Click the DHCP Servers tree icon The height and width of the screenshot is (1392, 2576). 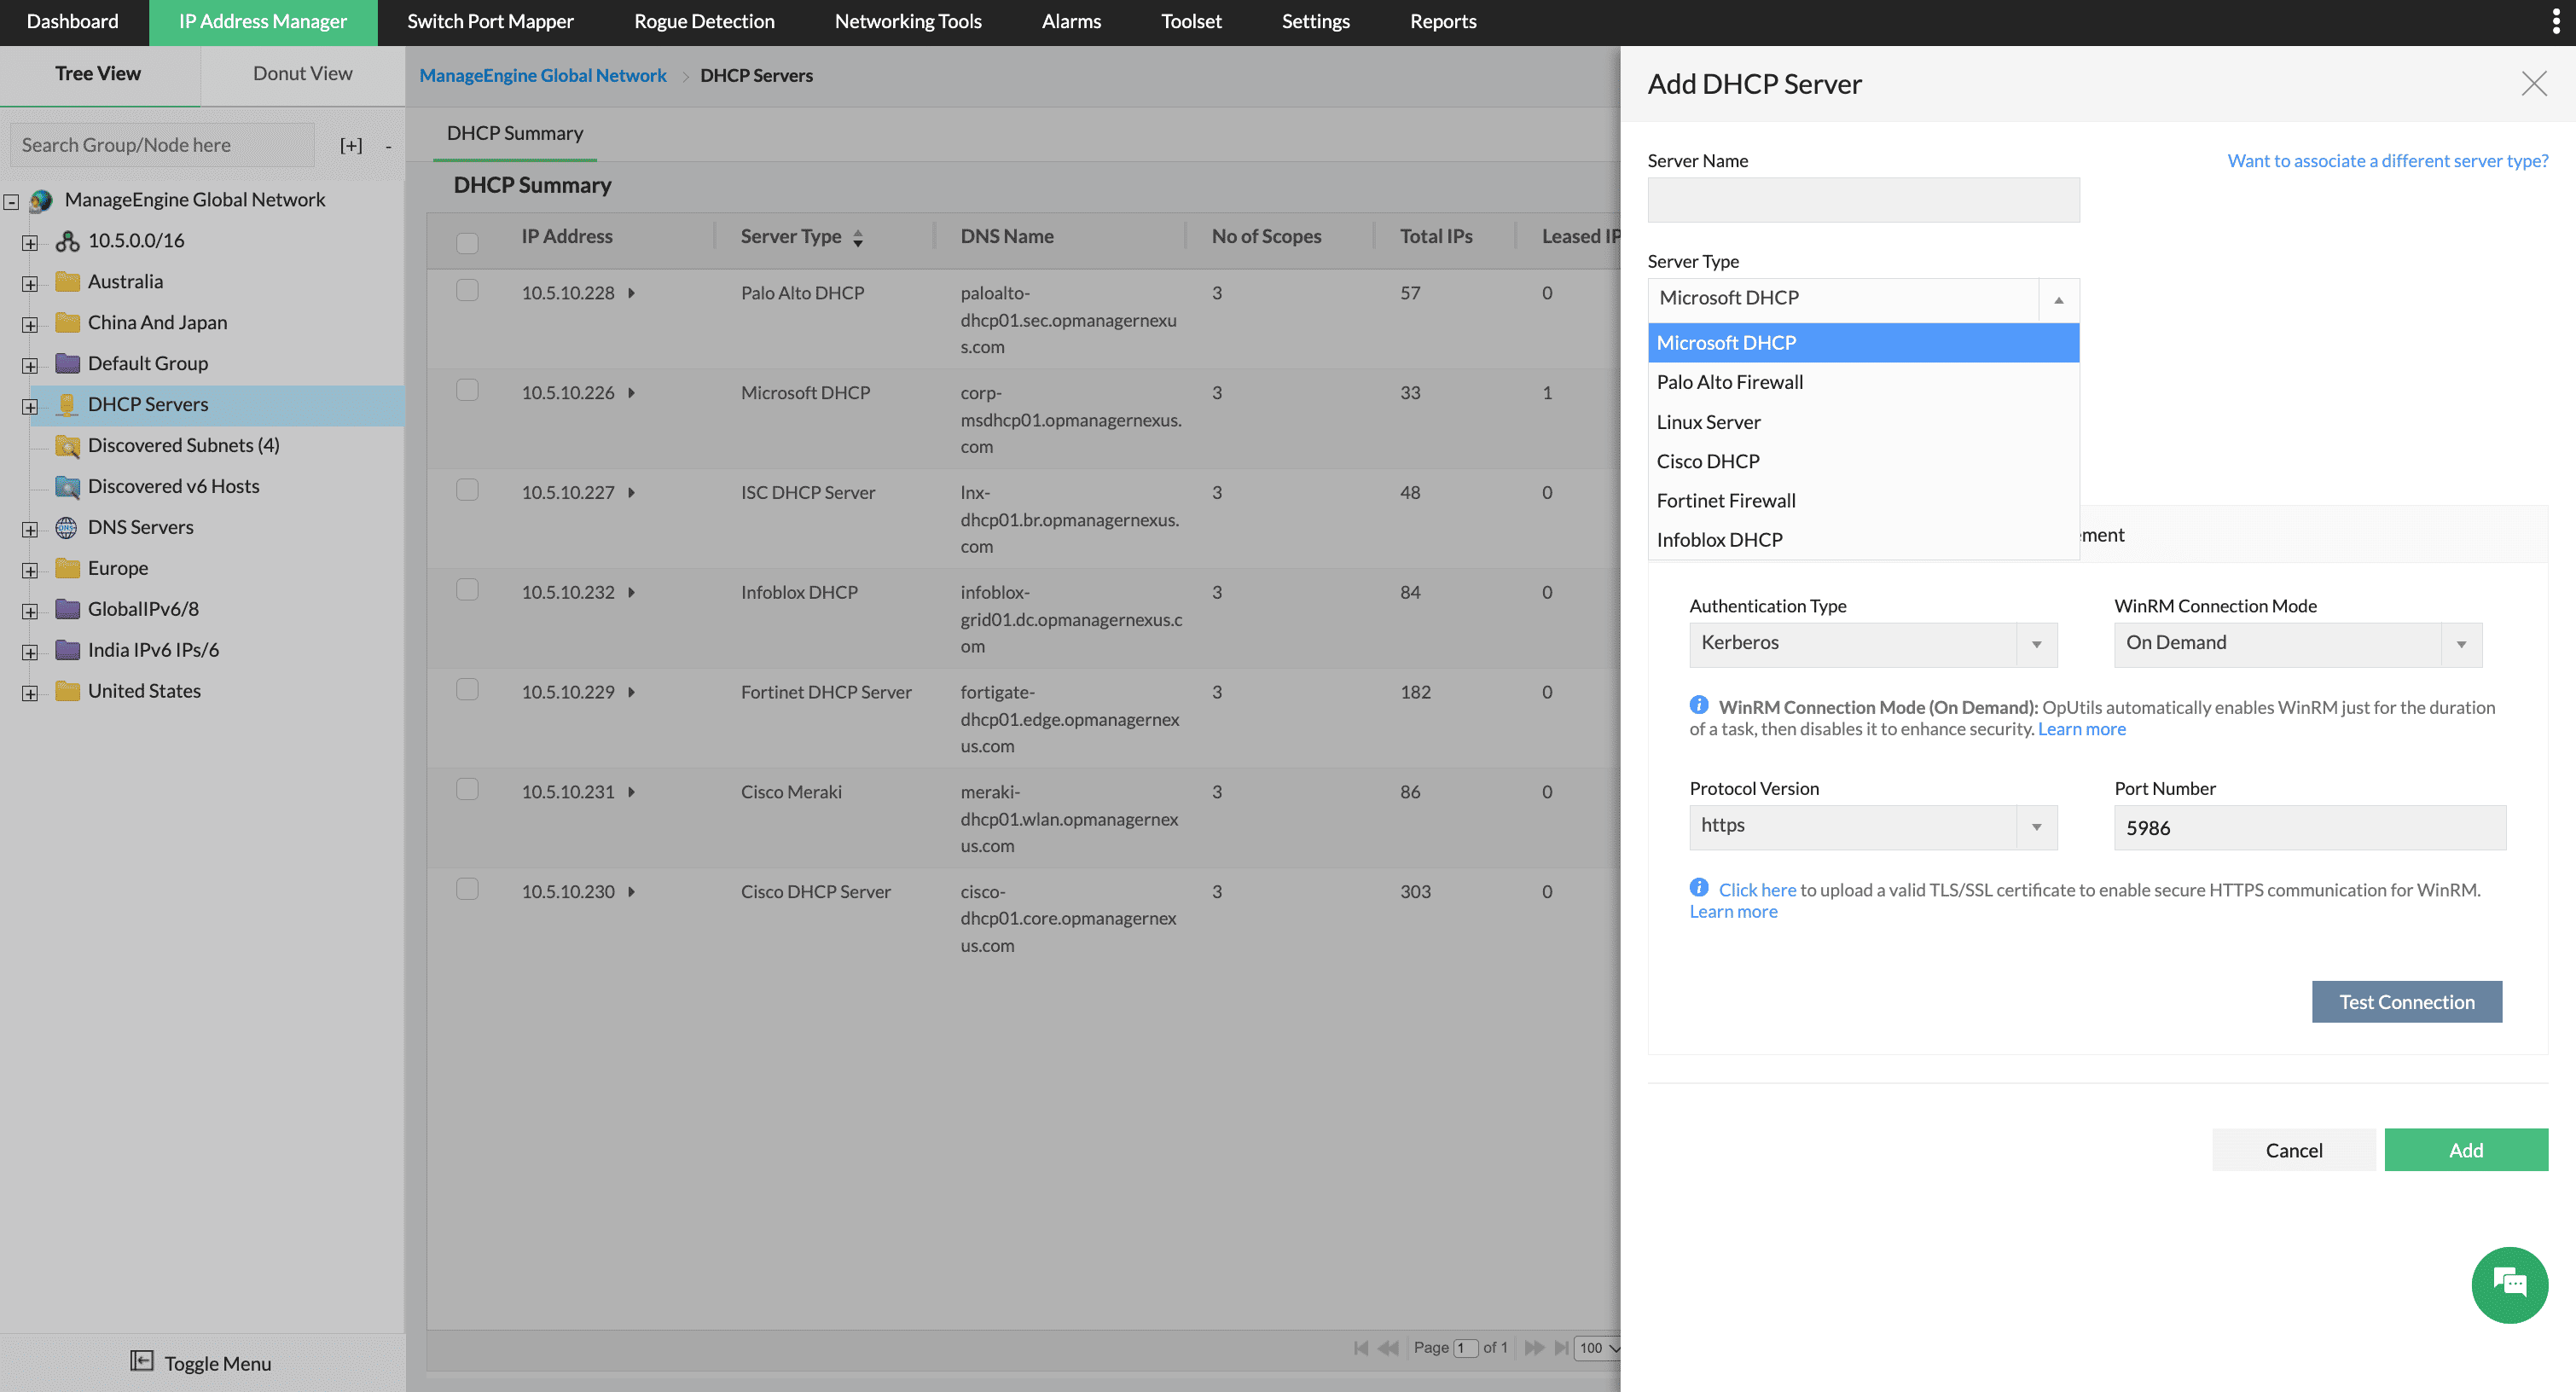(67, 405)
